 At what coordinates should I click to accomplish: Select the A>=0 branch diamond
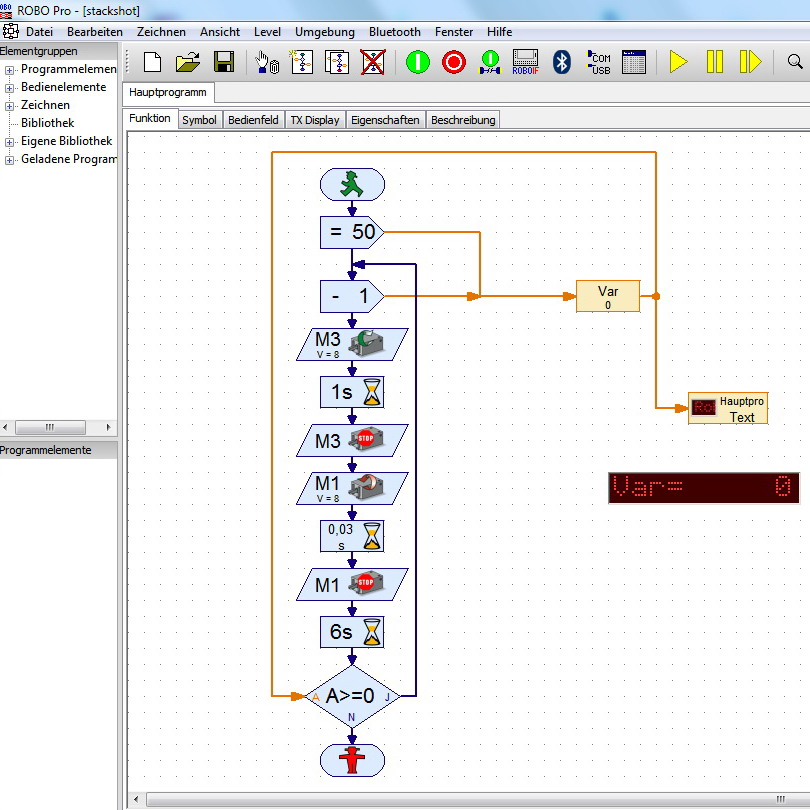coord(352,696)
